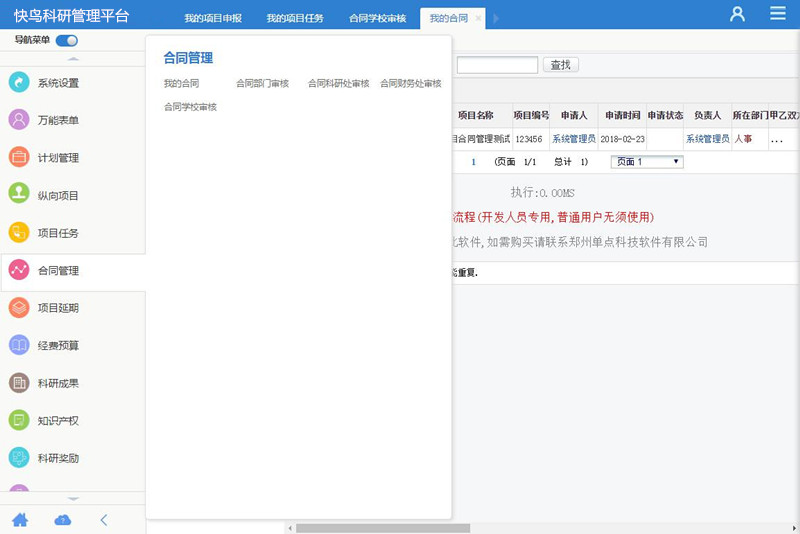Click the search input field
The width and height of the screenshot is (800, 534).
click(x=497, y=65)
